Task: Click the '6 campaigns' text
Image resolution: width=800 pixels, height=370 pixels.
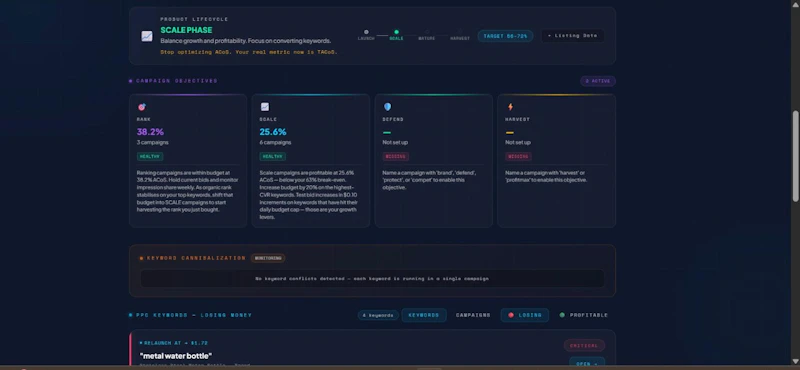Action: [x=276, y=142]
